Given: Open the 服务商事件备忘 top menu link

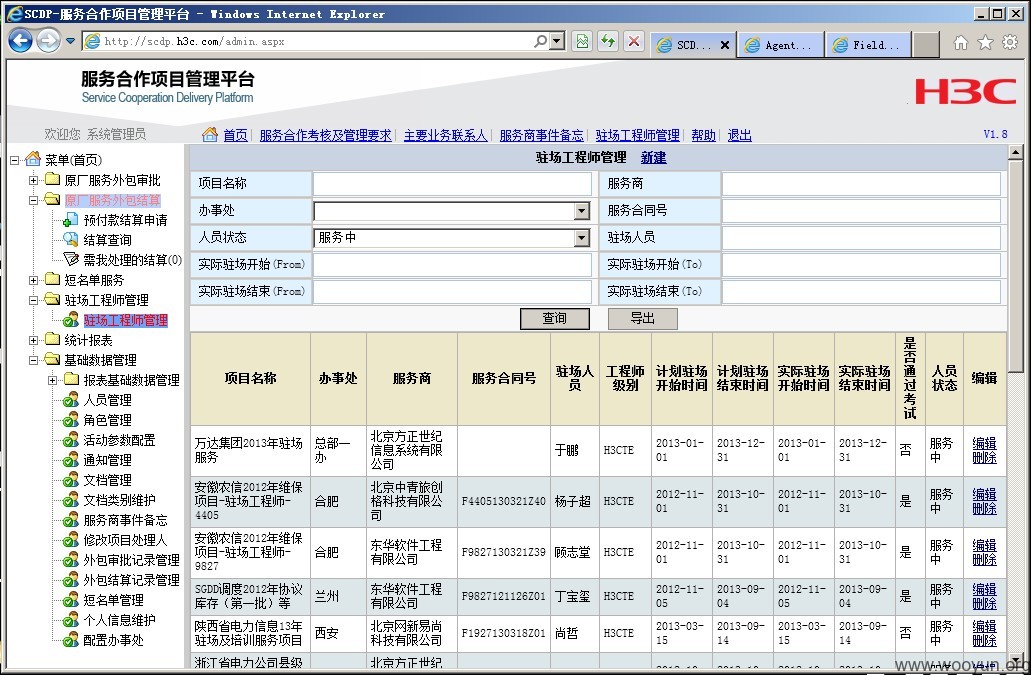Looking at the screenshot, I should 541,135.
